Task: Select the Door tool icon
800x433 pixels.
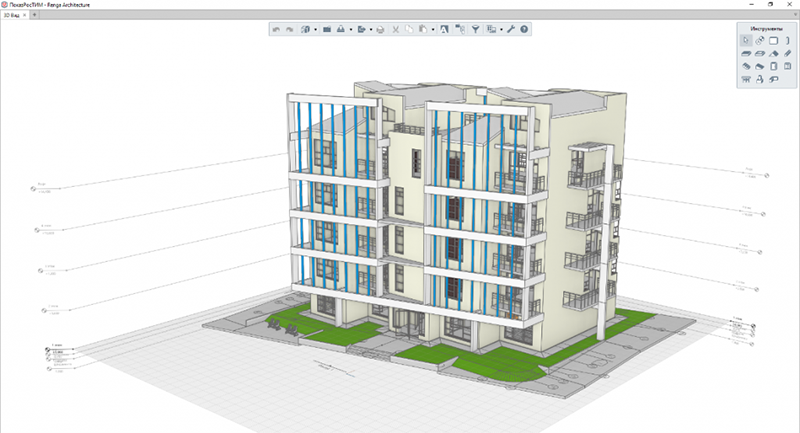Action: click(773, 66)
